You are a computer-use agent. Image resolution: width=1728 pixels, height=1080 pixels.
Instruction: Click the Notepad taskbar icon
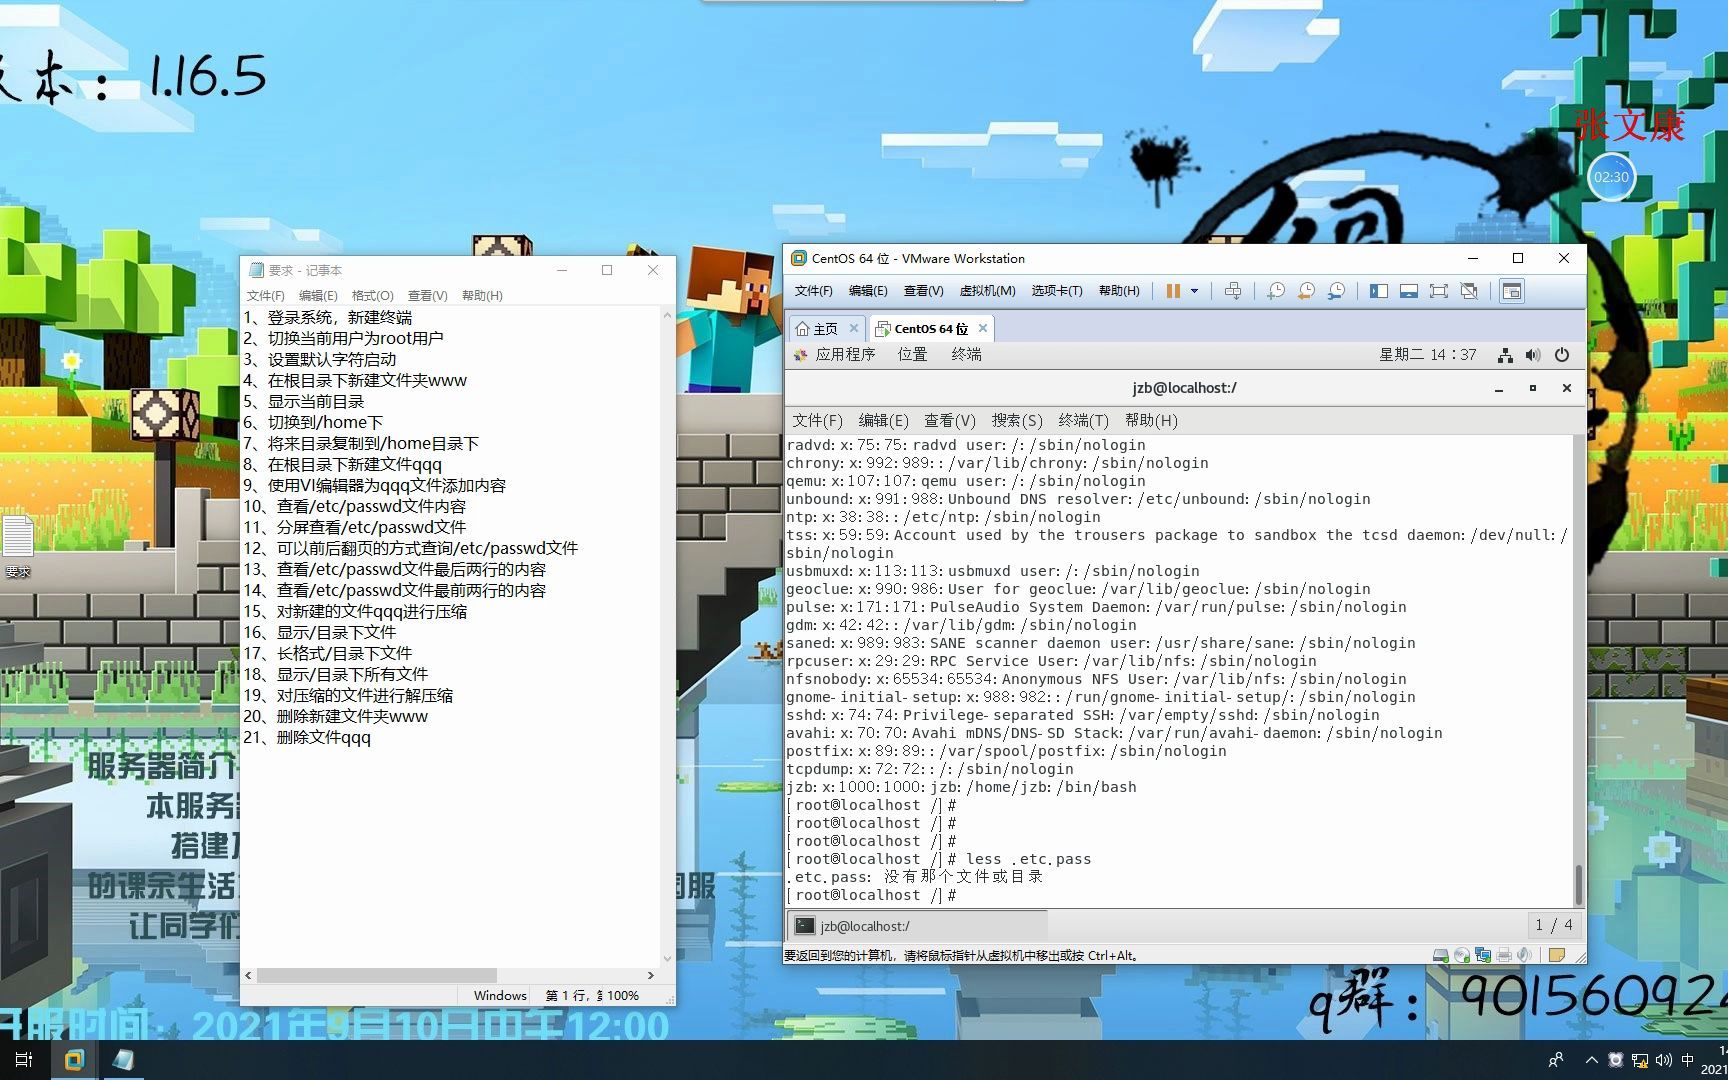point(123,1060)
